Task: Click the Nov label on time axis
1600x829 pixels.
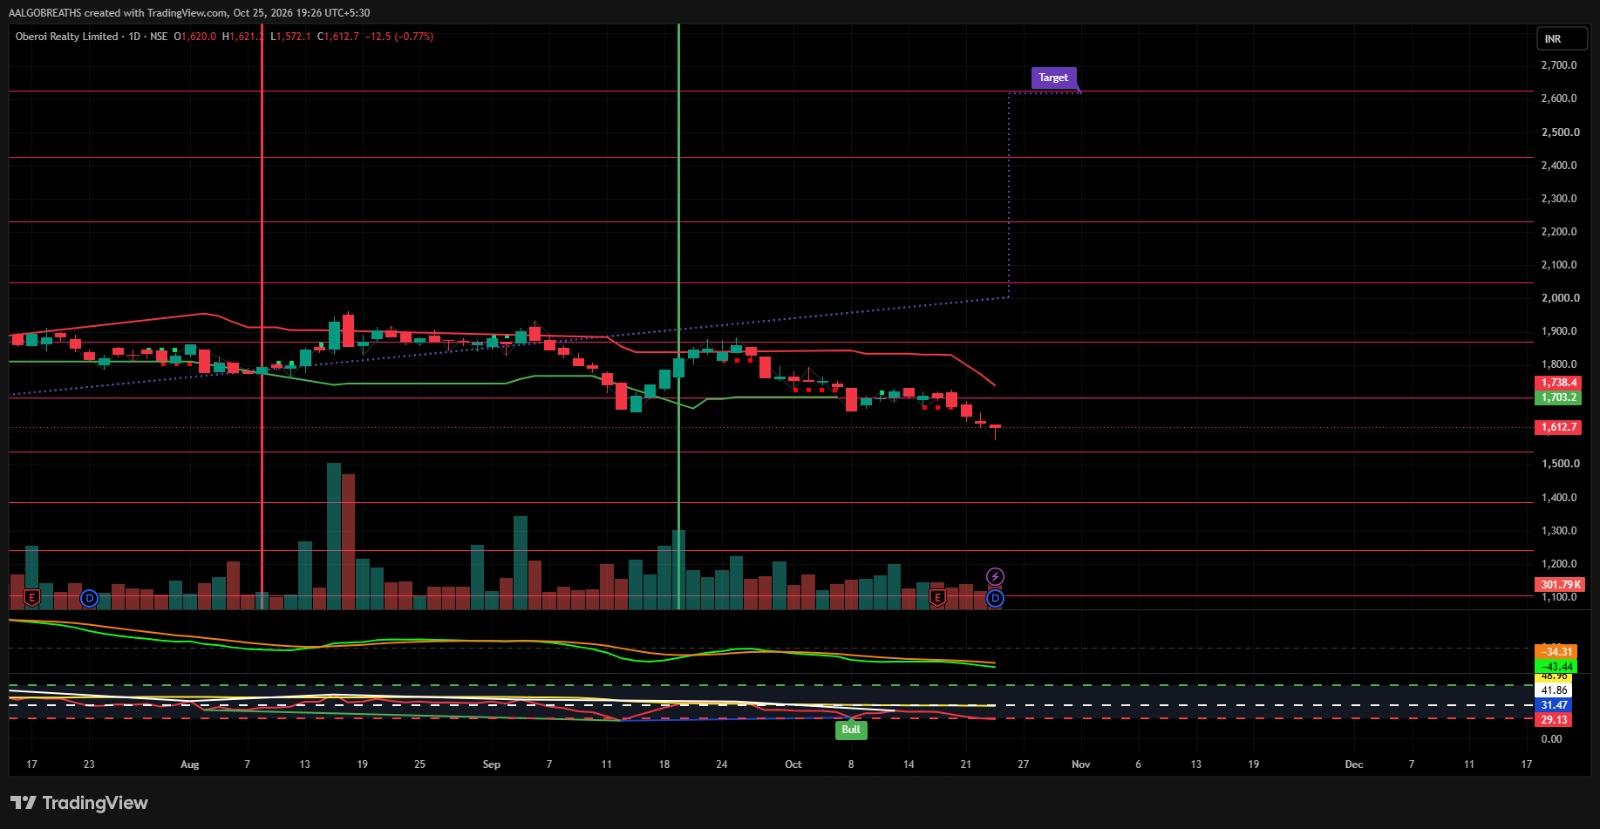Action: 1081,764
